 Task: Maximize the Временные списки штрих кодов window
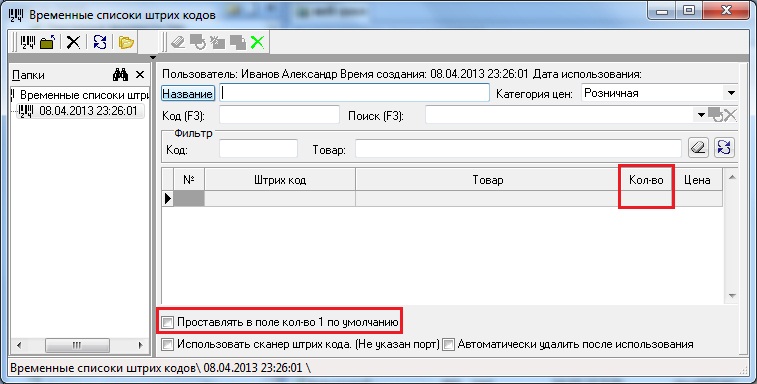click(689, 11)
